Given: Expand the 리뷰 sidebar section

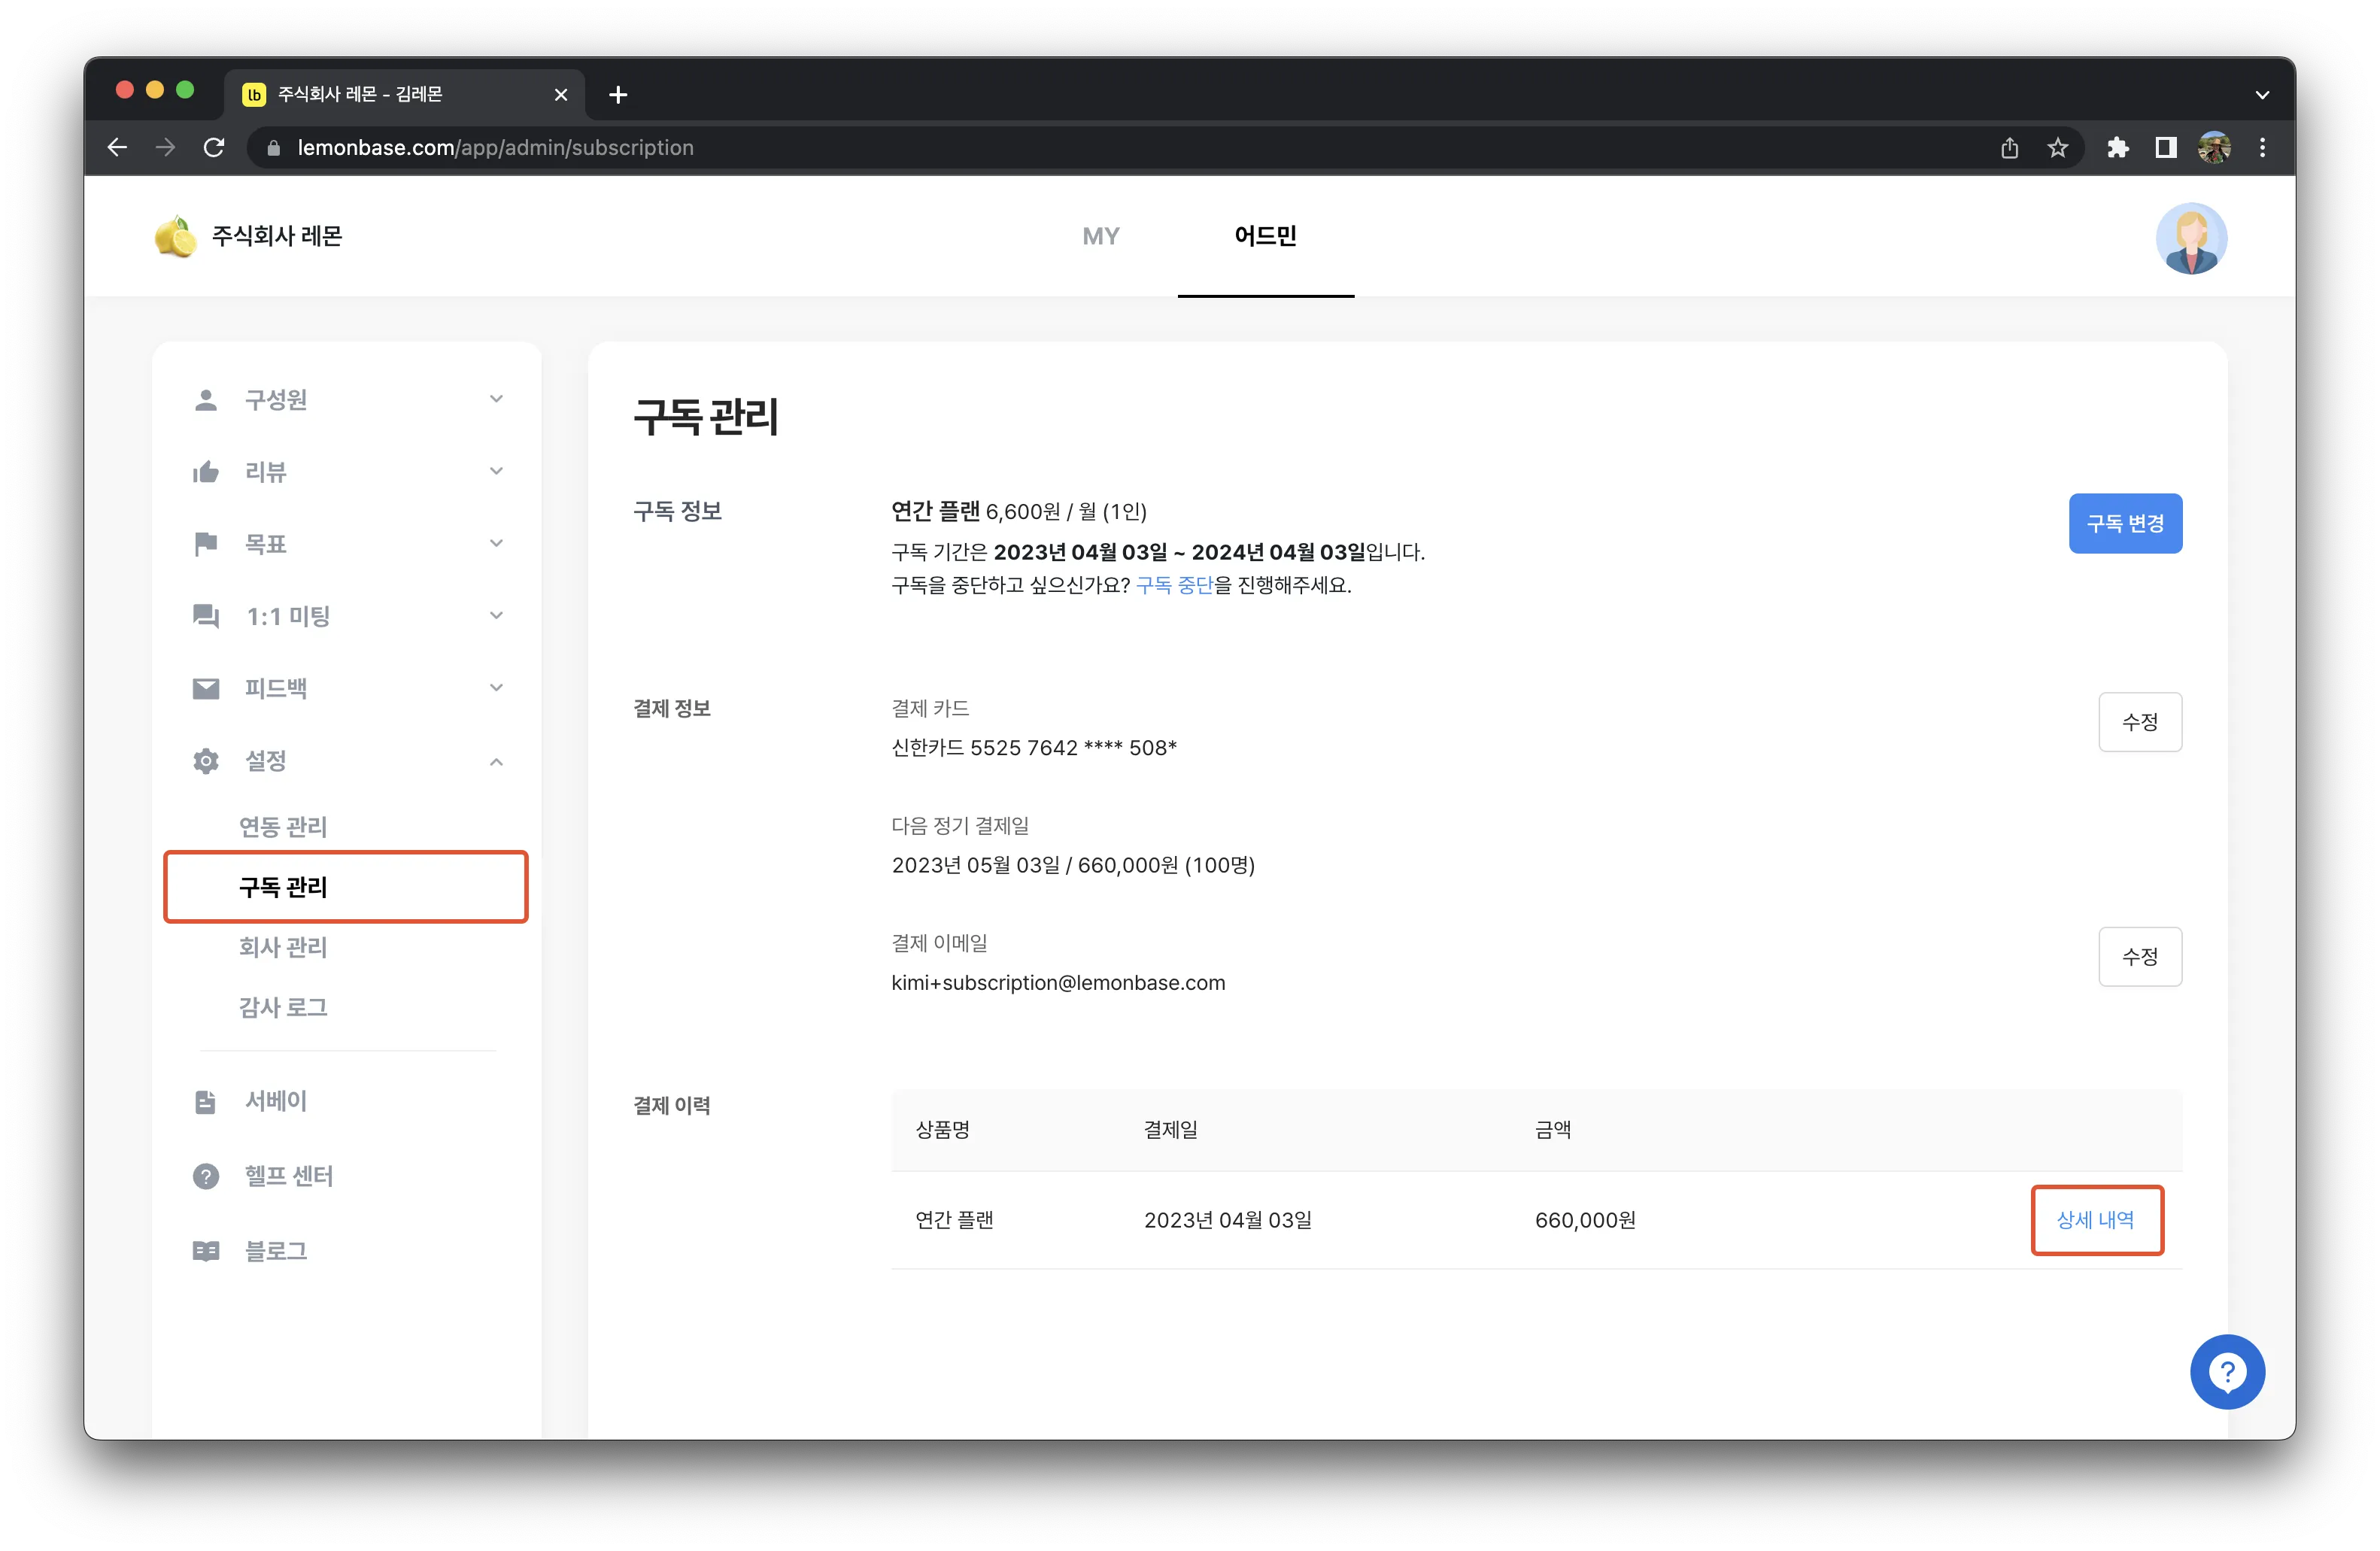Looking at the screenshot, I should point(346,472).
